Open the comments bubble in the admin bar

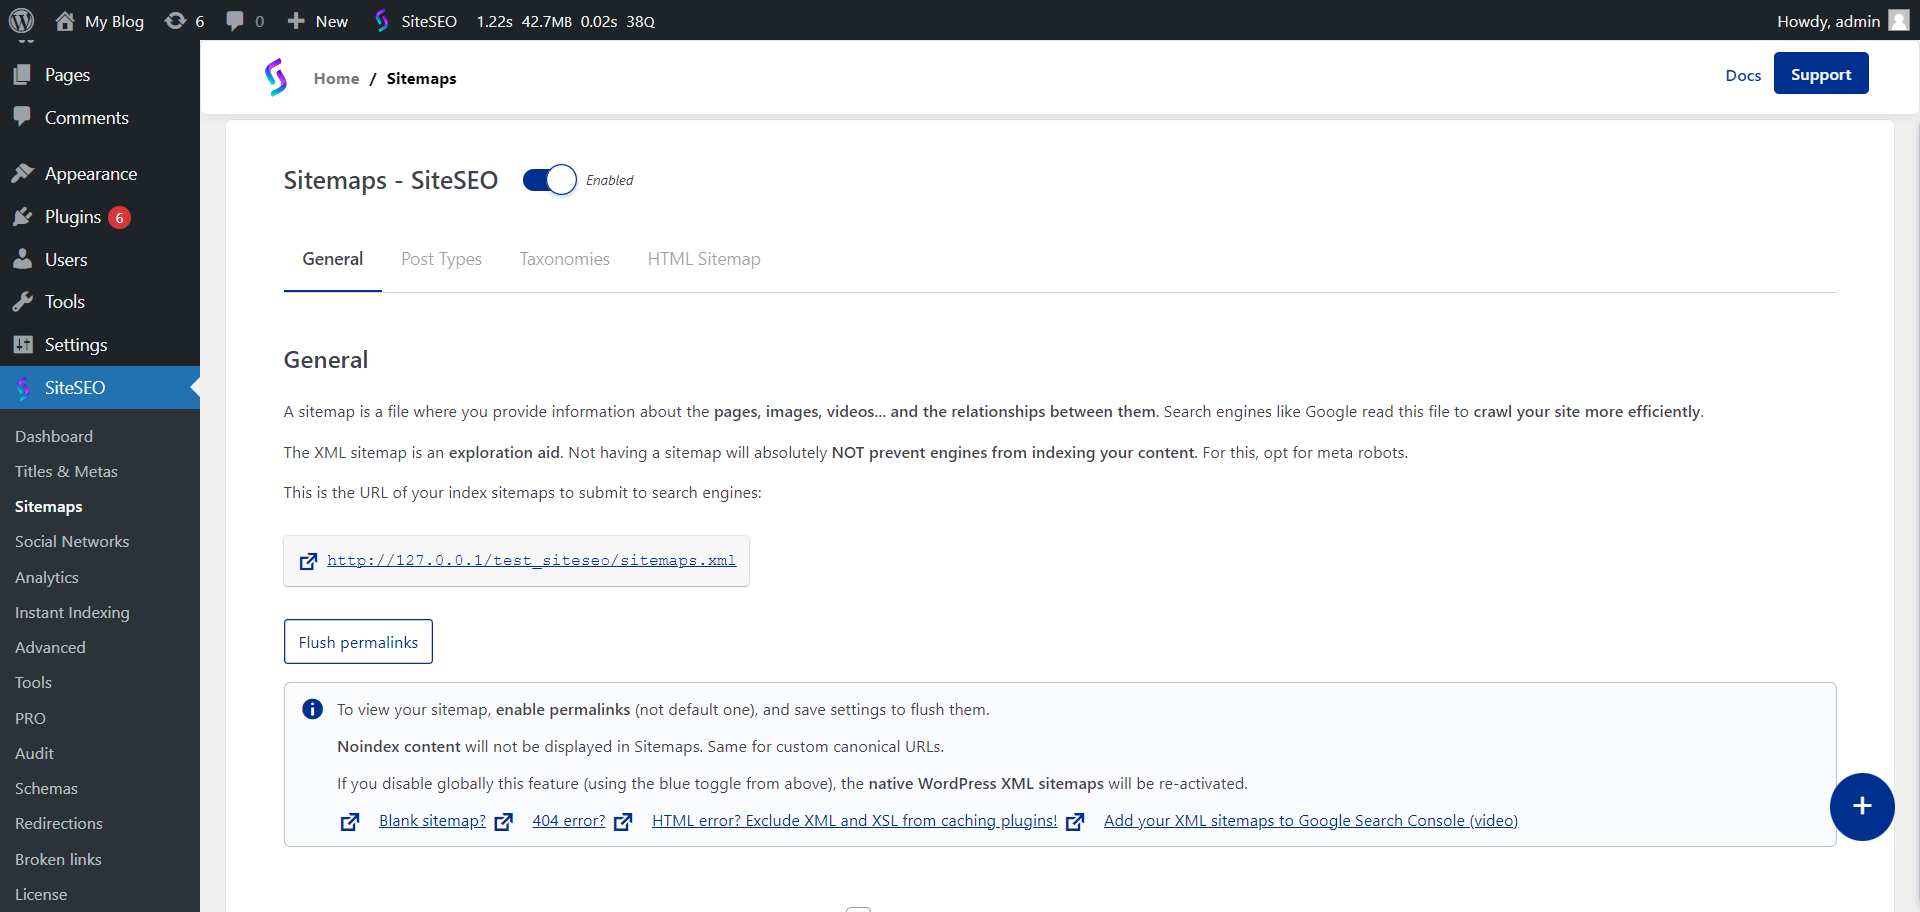235,21
